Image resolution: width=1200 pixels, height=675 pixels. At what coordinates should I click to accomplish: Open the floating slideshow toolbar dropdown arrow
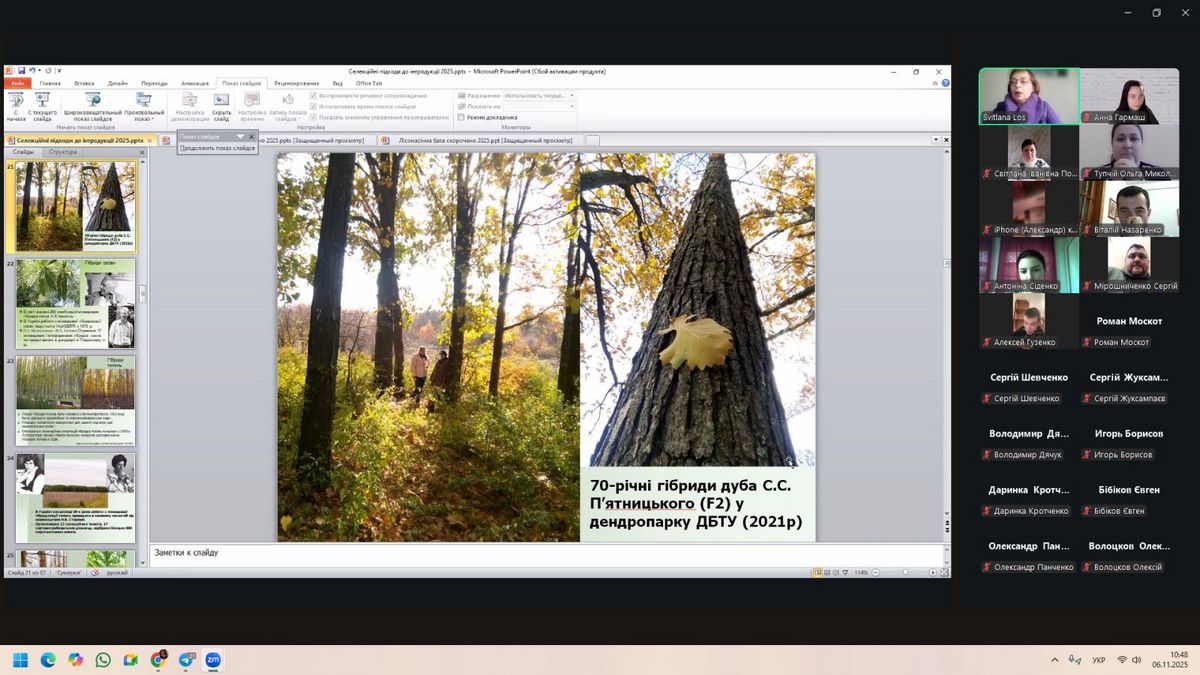pyautogui.click(x=240, y=136)
